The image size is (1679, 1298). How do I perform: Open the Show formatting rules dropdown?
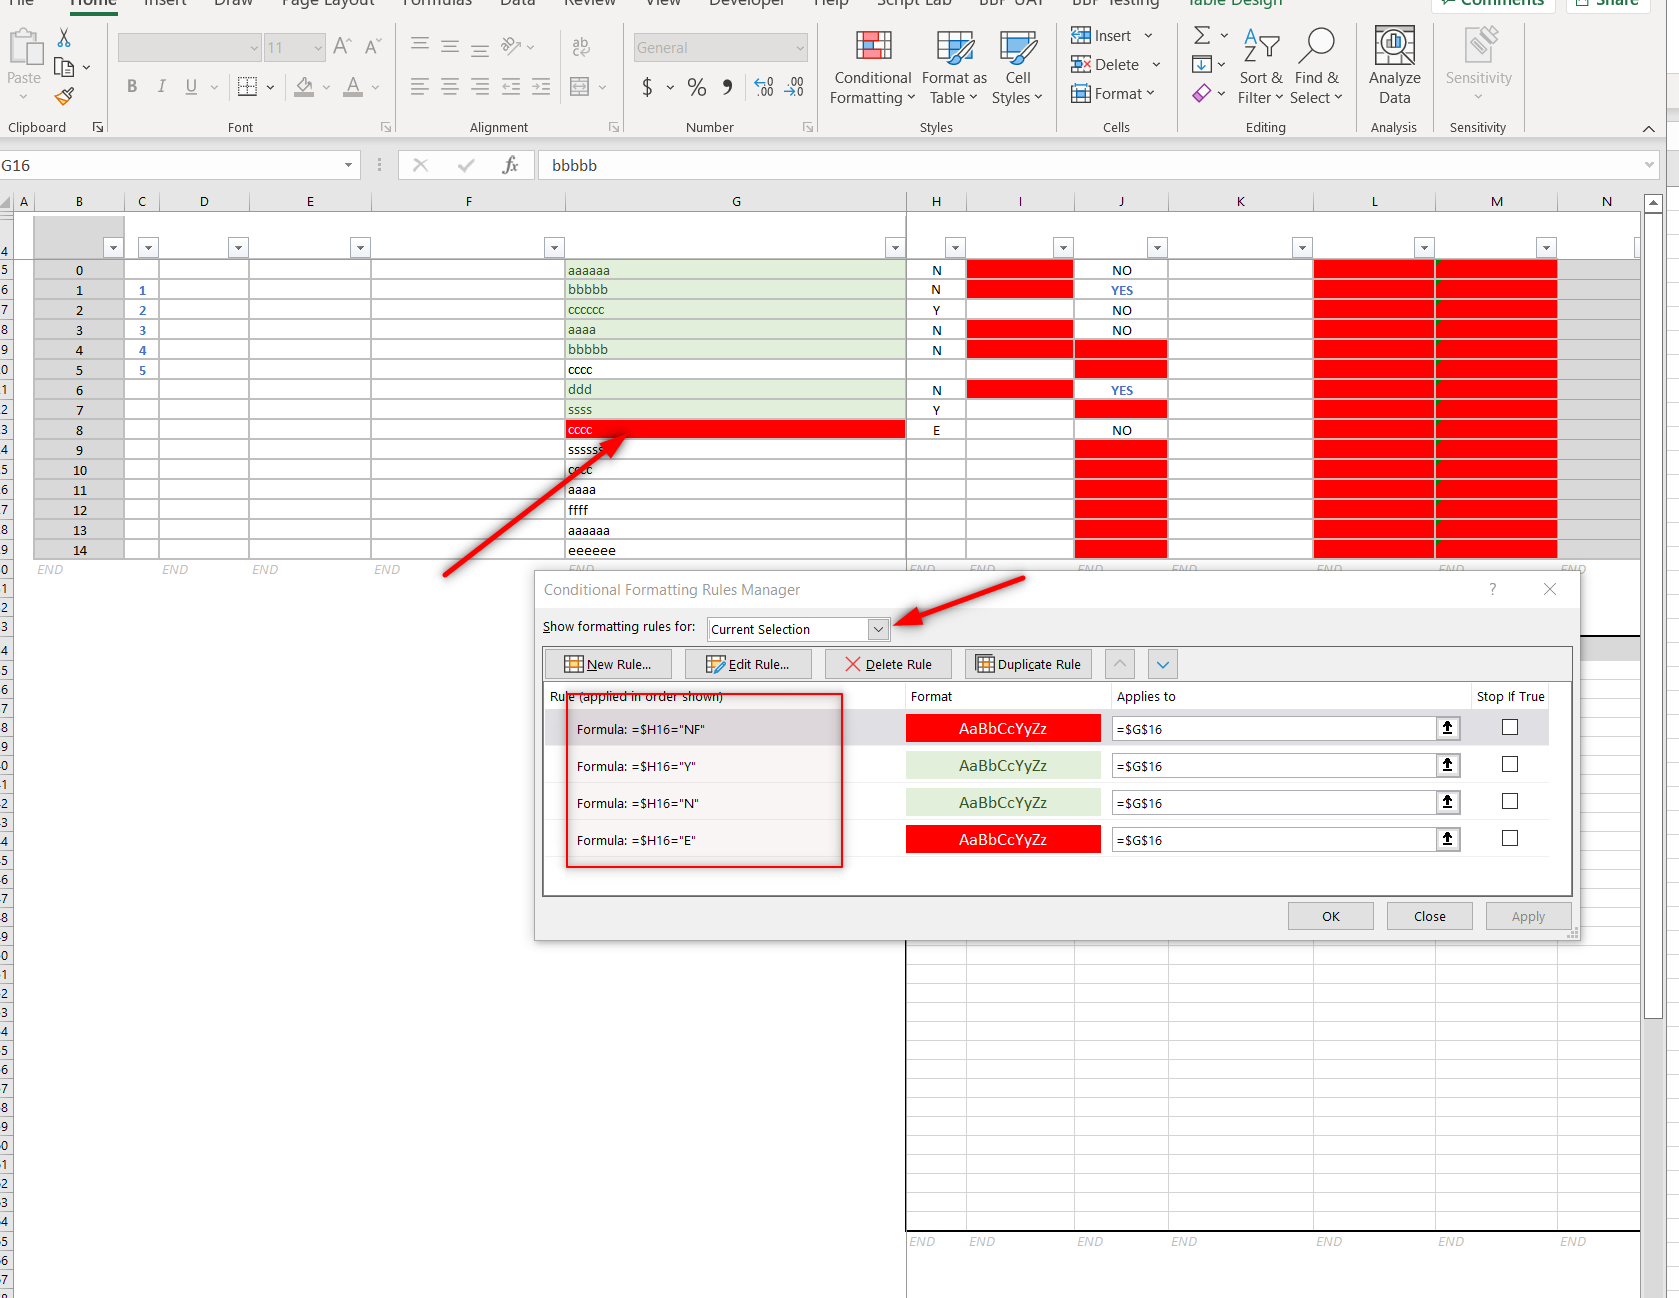pyautogui.click(x=877, y=629)
